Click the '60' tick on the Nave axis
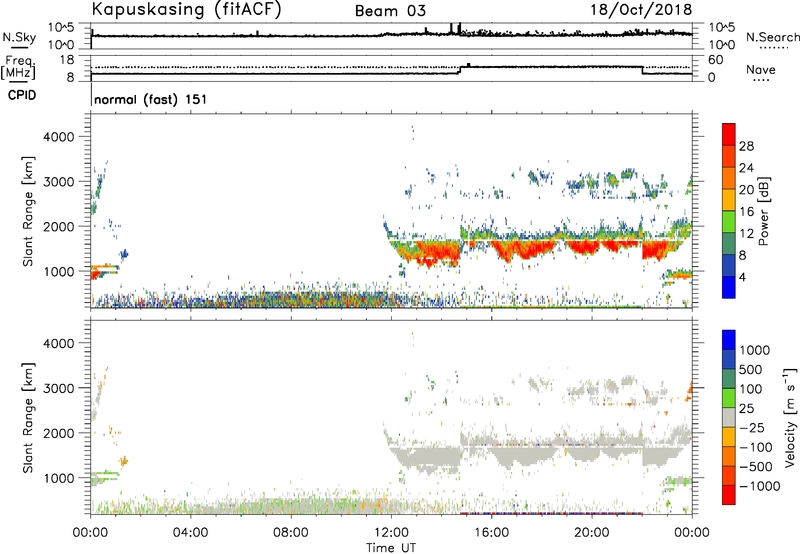 point(716,60)
